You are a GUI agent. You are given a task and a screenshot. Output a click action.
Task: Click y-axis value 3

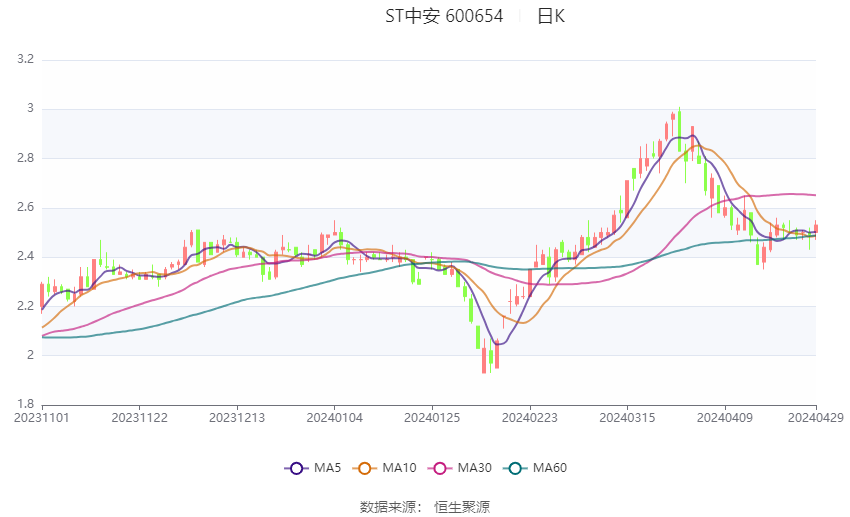pyautogui.click(x=30, y=108)
